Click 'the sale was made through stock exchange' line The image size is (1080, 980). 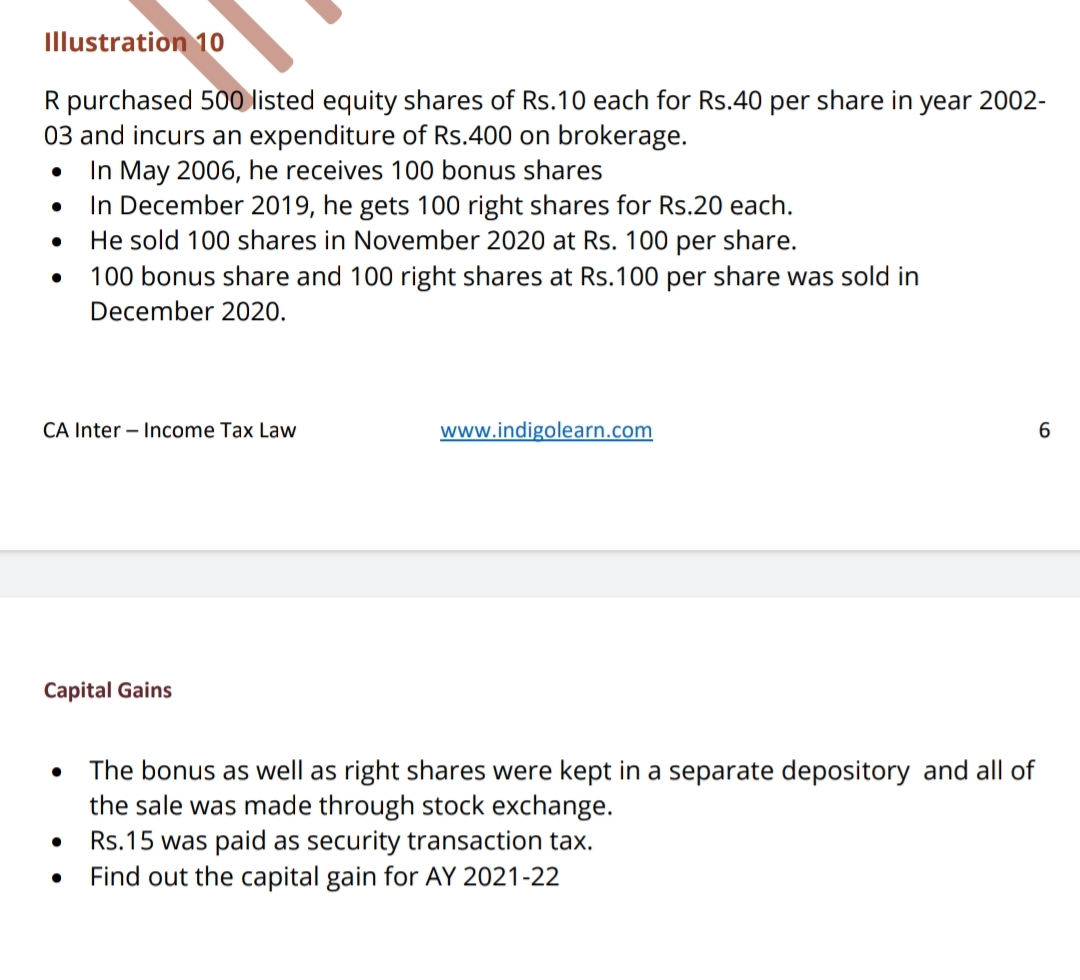pos(350,806)
